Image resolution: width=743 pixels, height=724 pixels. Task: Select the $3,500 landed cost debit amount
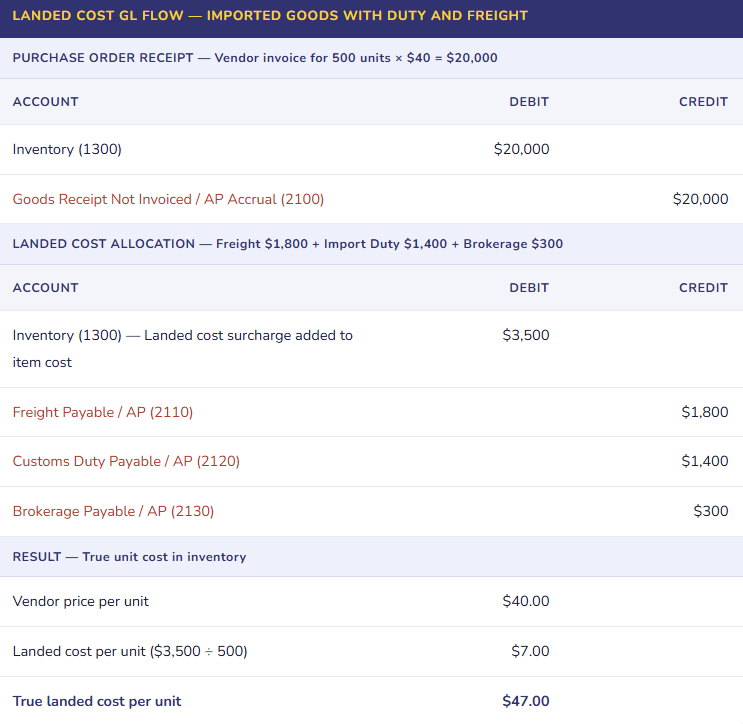(525, 335)
